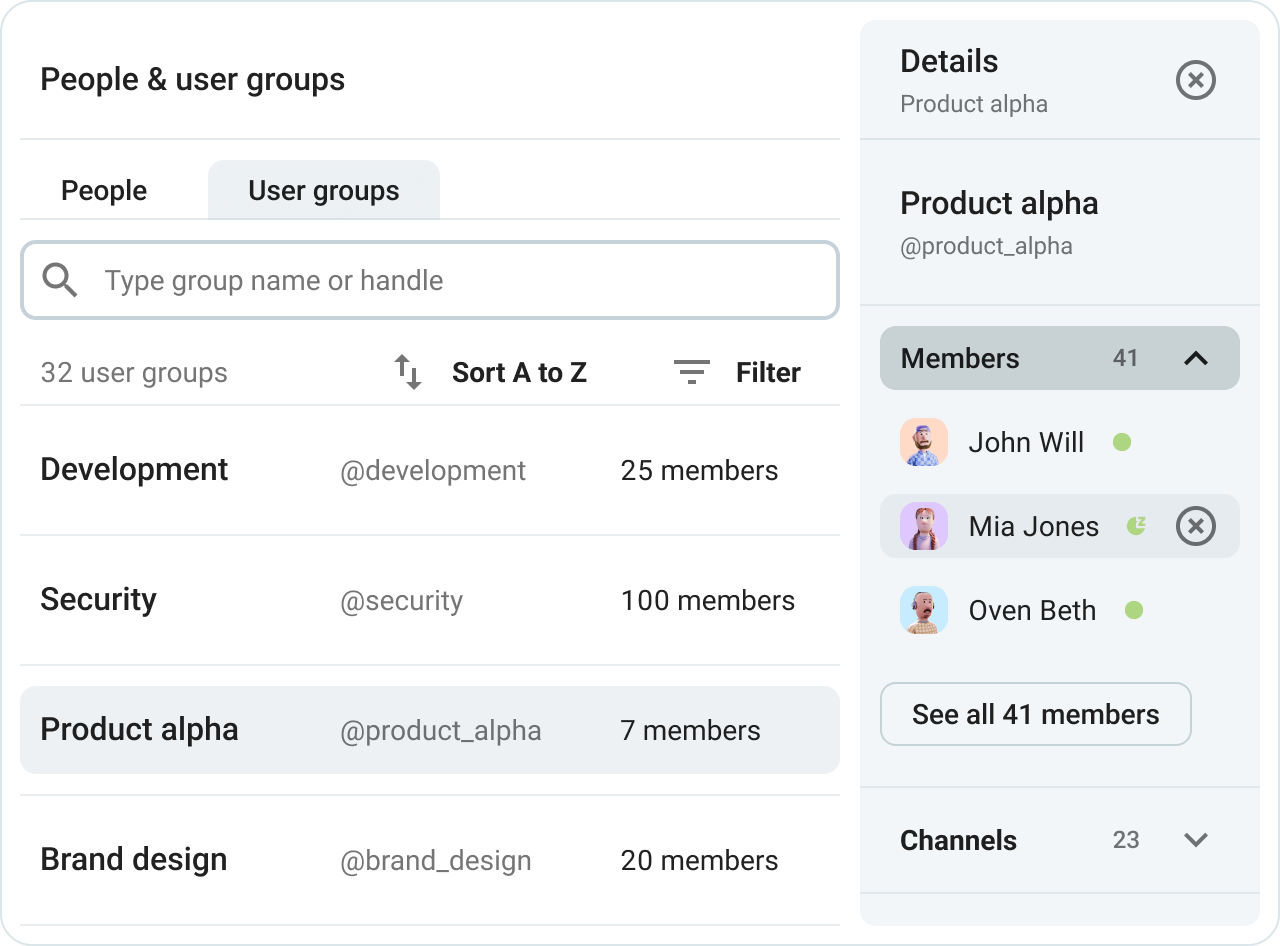
Task: Click Mia Jones's avatar
Action: click(923, 525)
